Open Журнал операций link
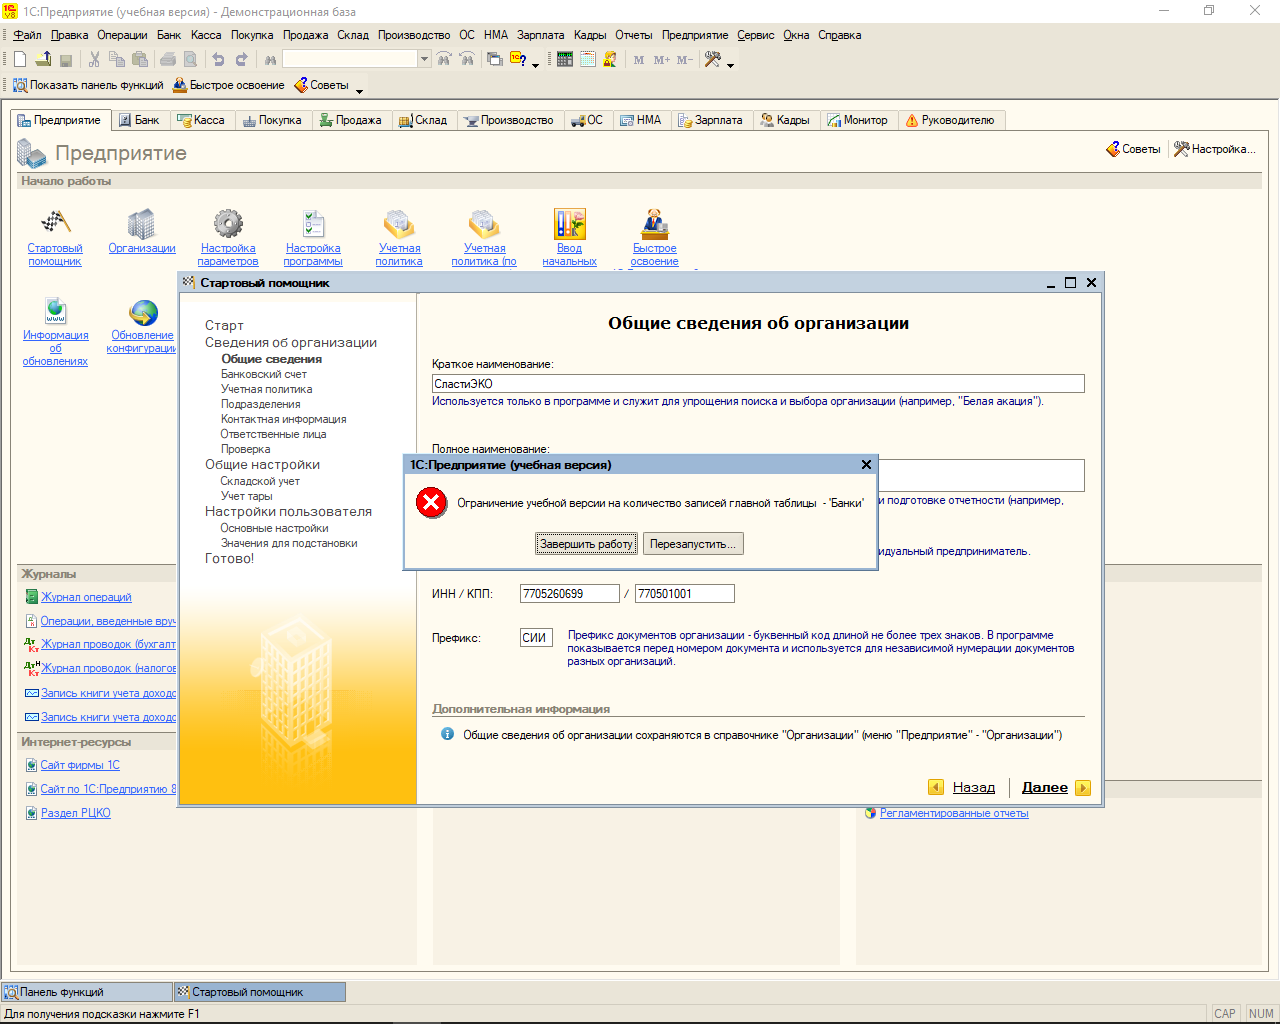 (86, 597)
